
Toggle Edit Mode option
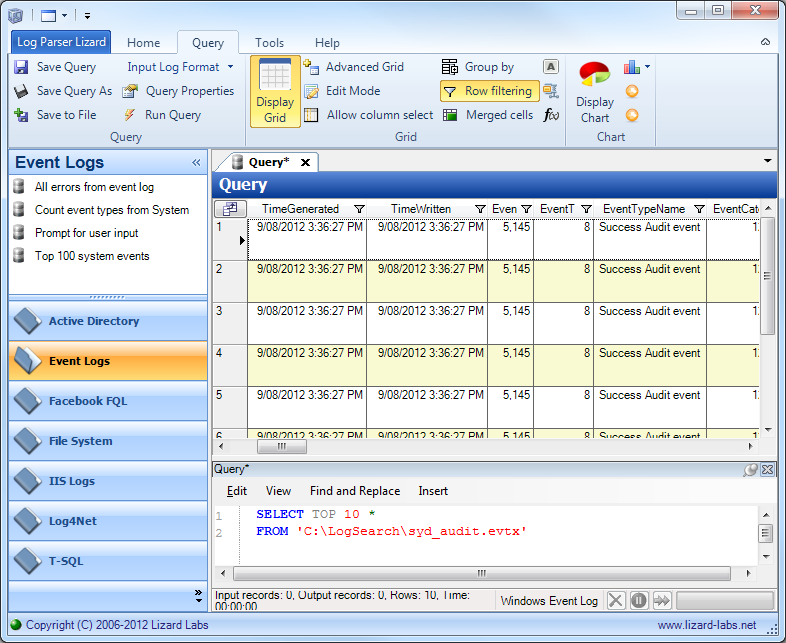click(342, 91)
